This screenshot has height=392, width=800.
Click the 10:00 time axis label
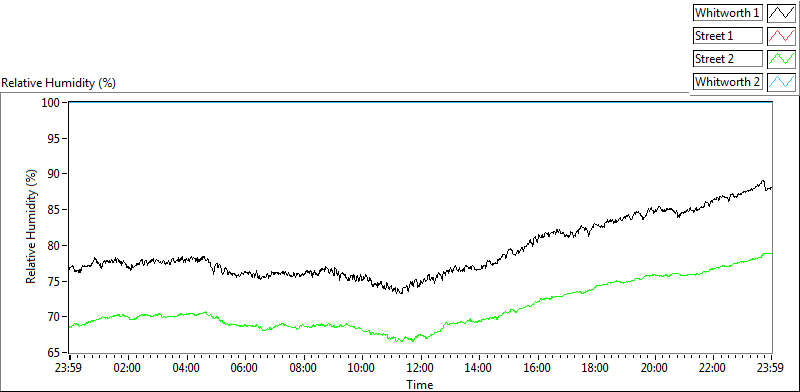click(x=362, y=368)
